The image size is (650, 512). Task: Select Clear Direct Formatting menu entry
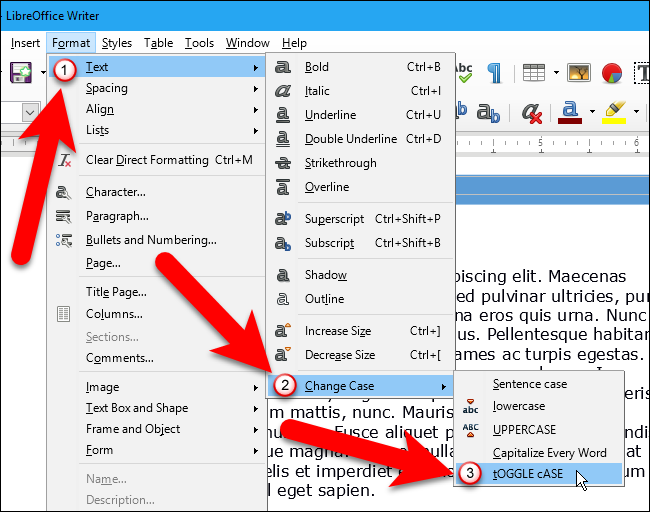155,160
